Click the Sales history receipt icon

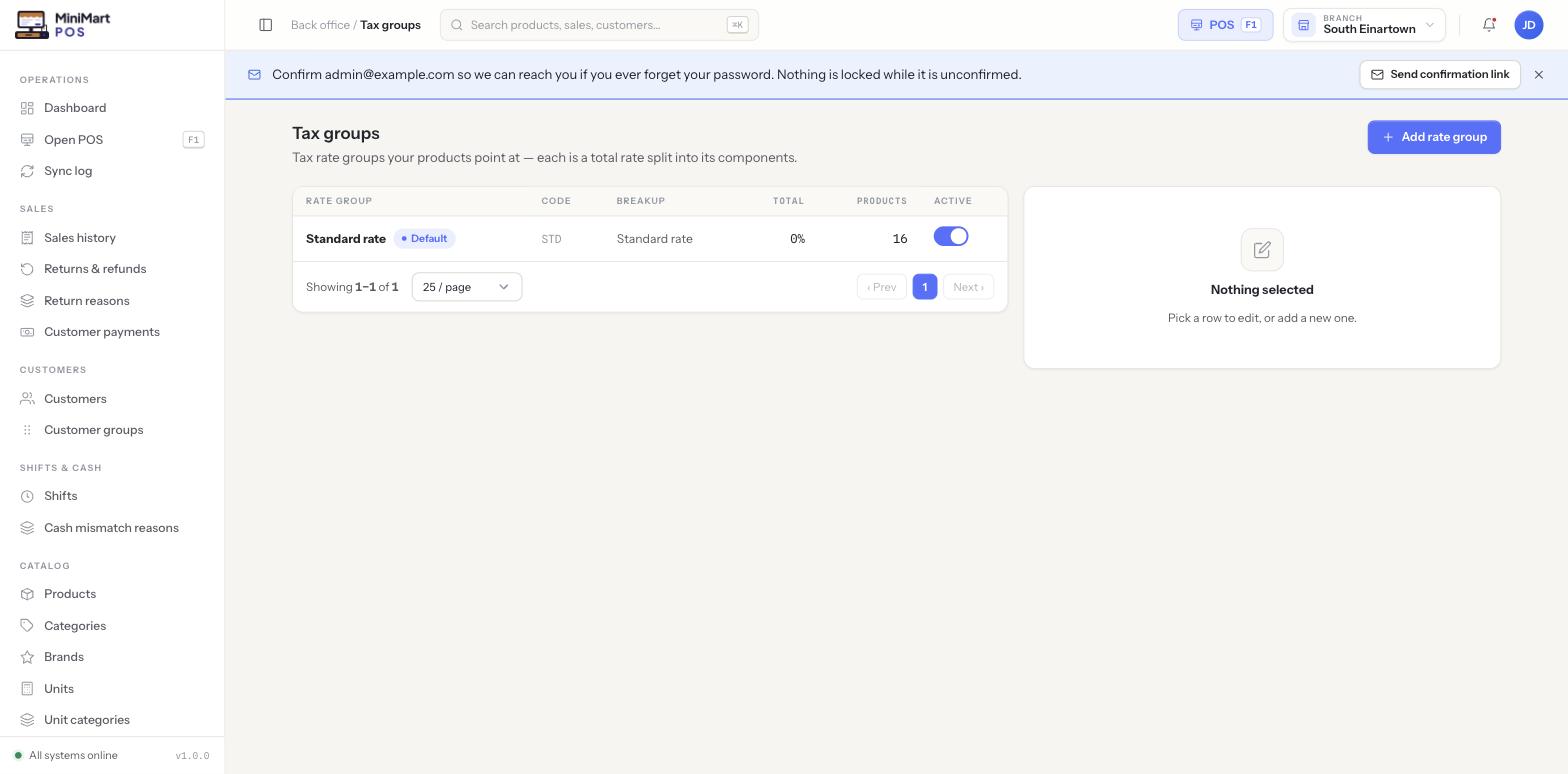tap(27, 238)
